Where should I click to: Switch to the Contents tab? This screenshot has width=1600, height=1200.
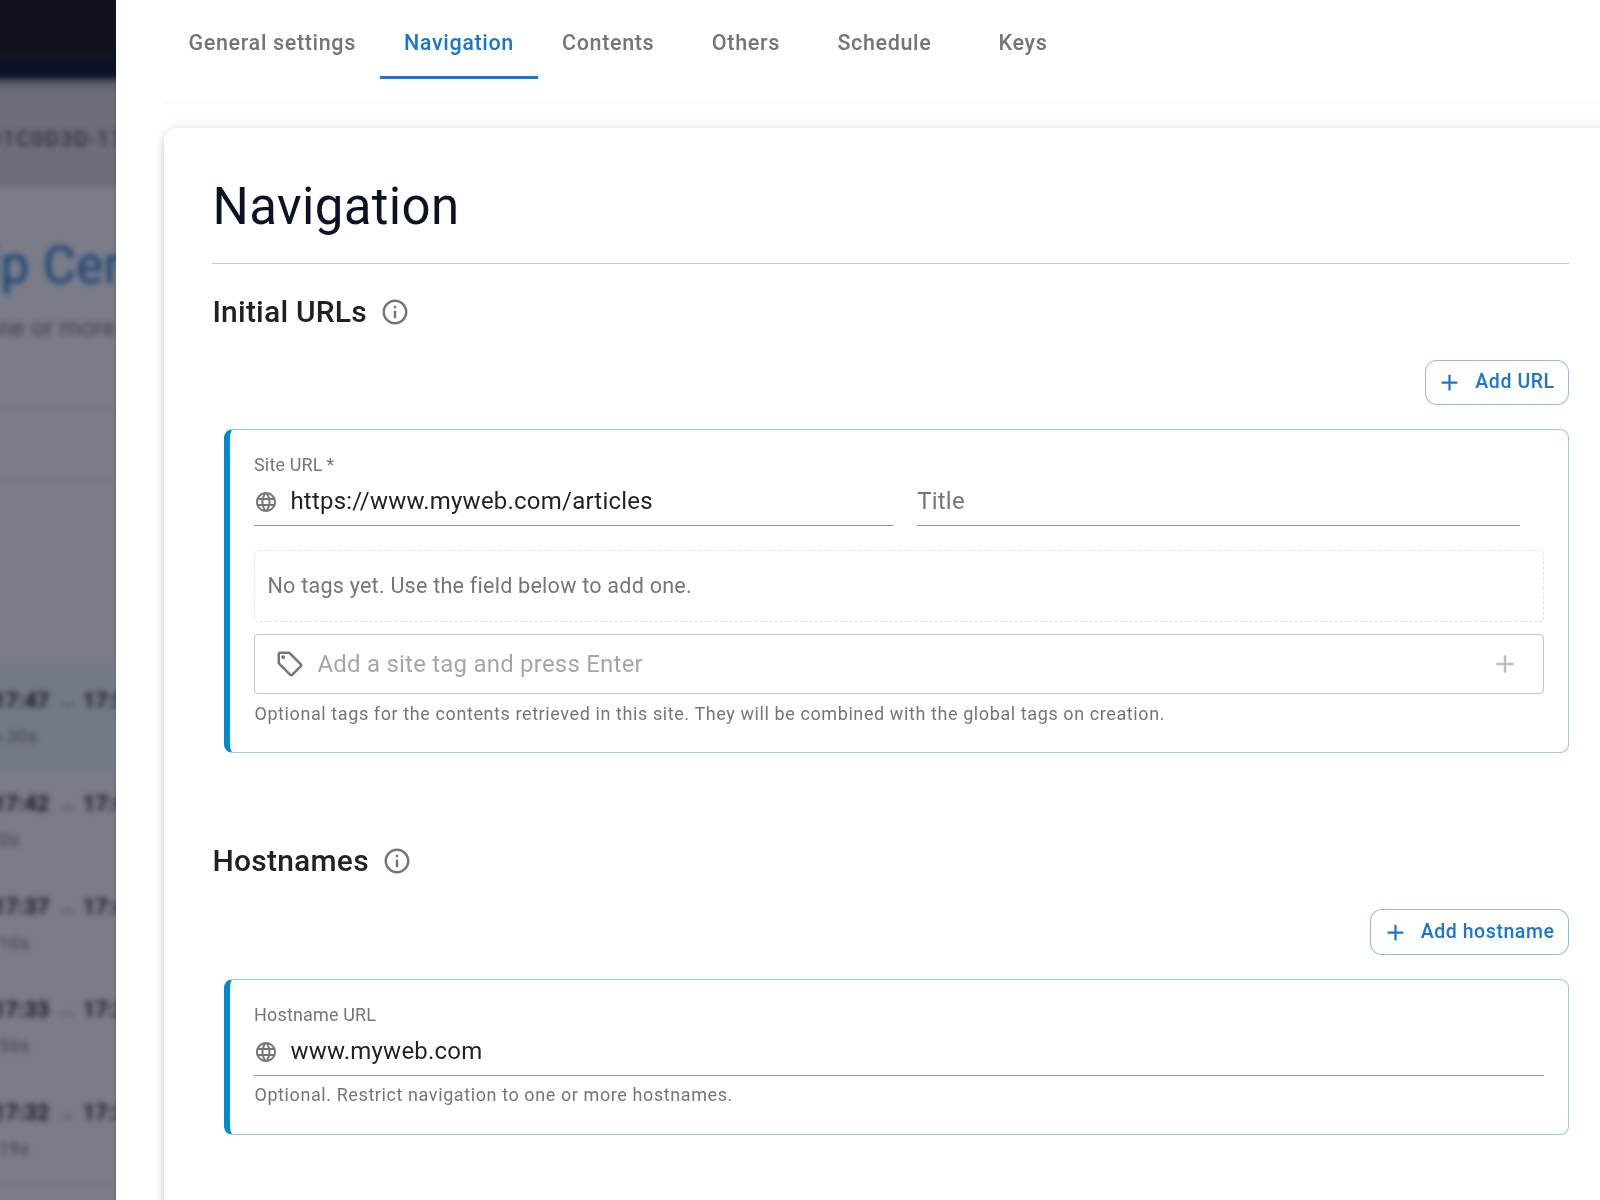point(608,42)
